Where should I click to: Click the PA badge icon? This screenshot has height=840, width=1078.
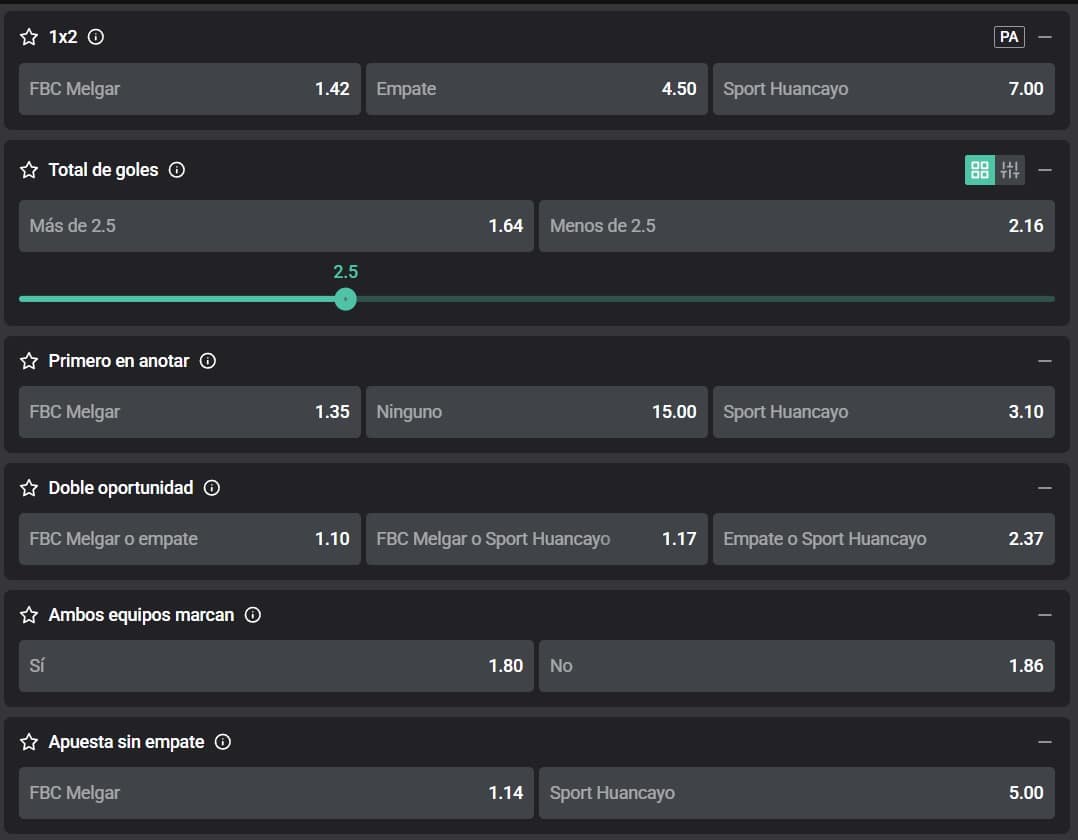click(x=1009, y=37)
